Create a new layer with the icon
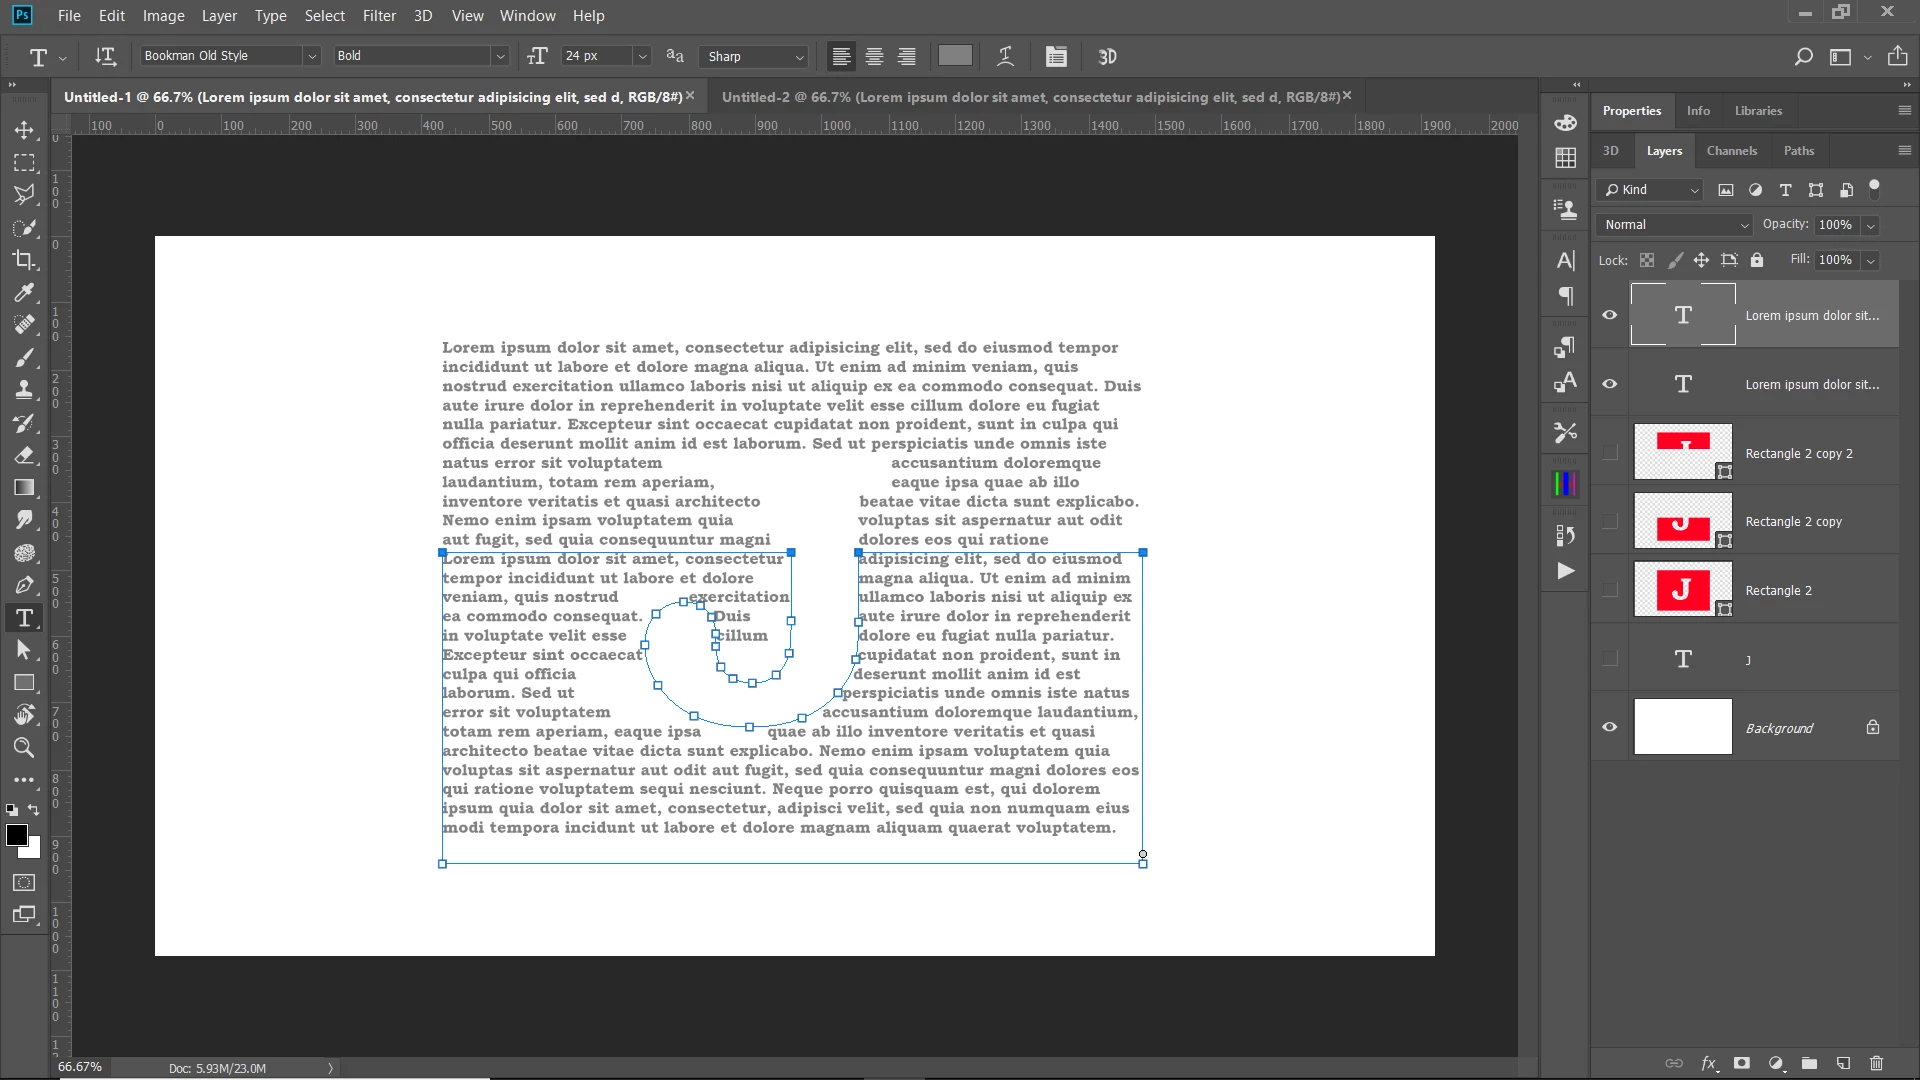The width and height of the screenshot is (1920, 1080). 1843,1063
